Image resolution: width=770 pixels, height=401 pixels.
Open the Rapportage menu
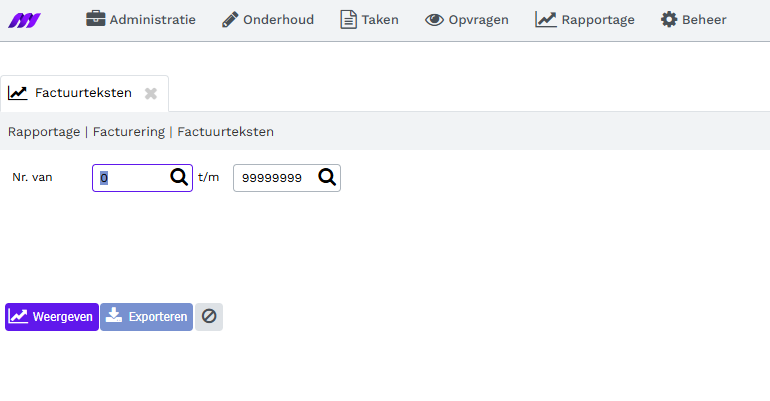click(585, 20)
